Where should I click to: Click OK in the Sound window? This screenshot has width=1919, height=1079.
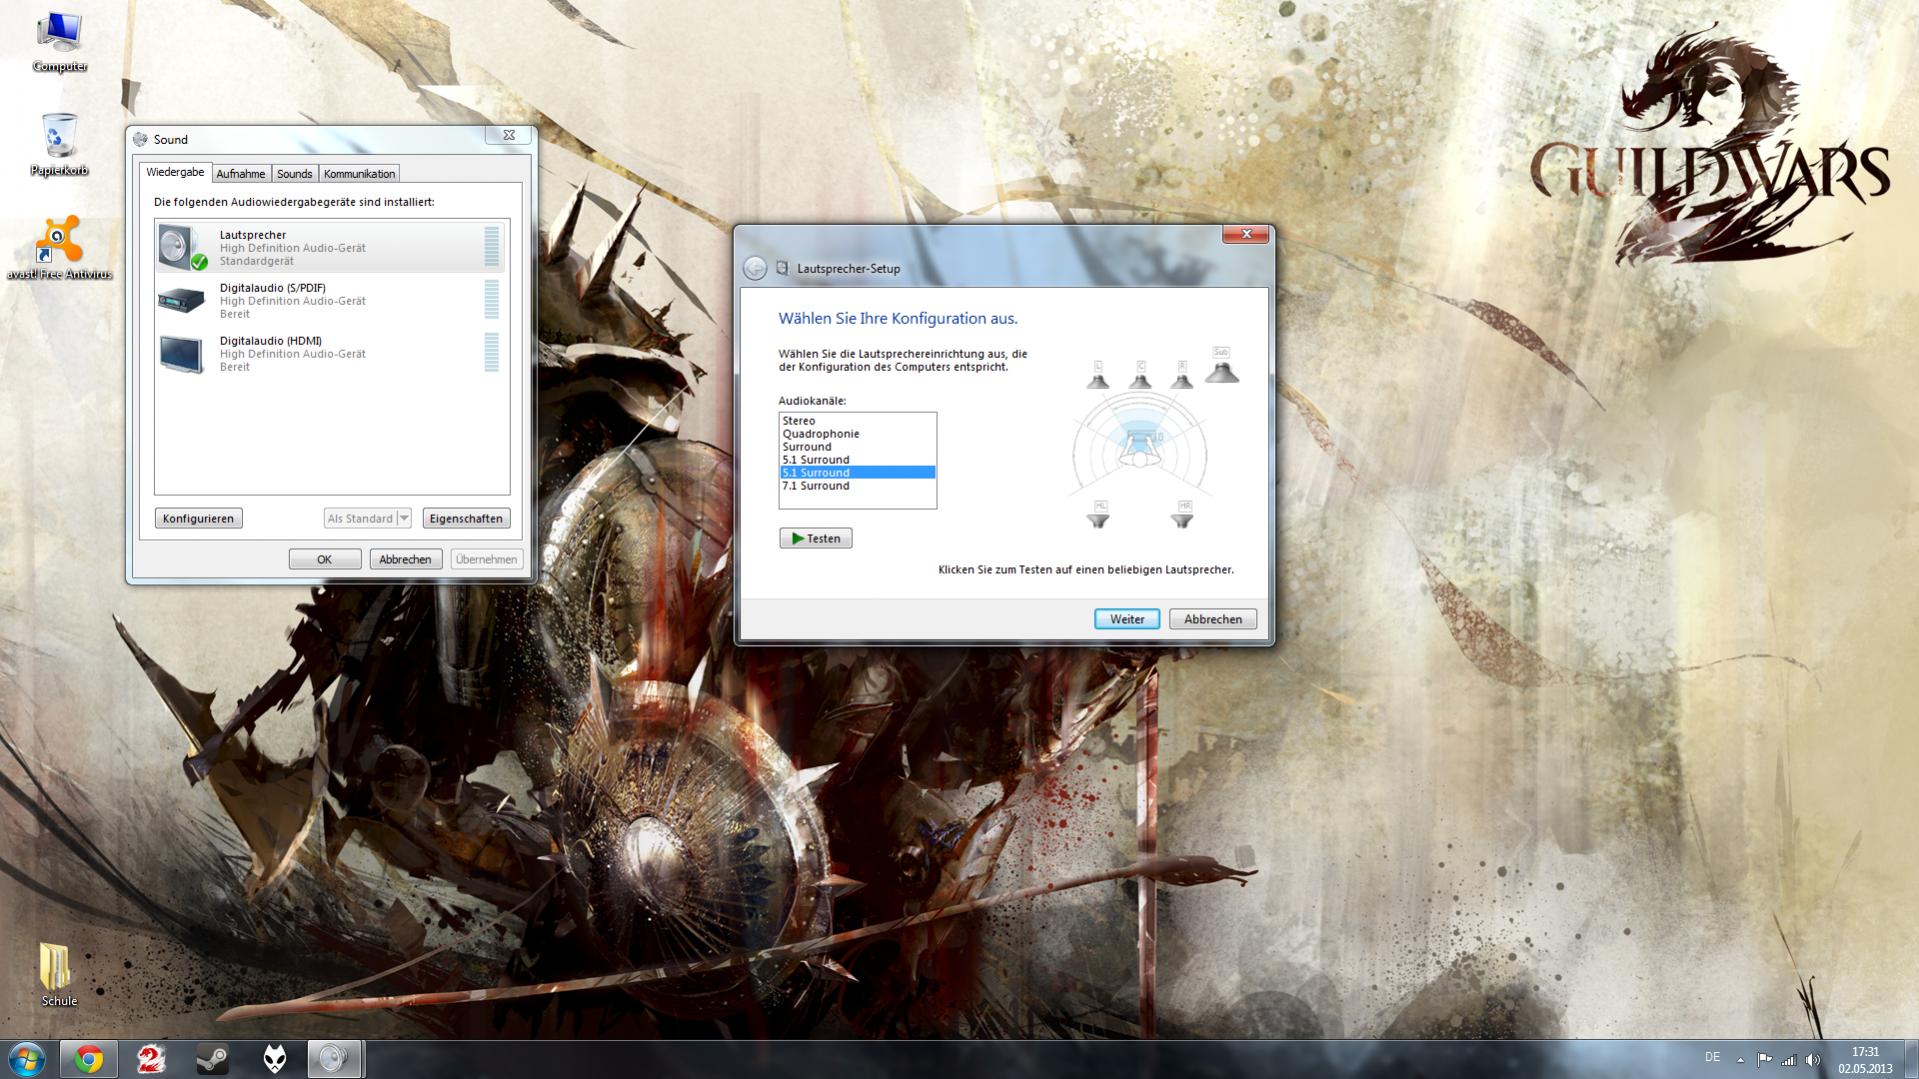coord(325,559)
